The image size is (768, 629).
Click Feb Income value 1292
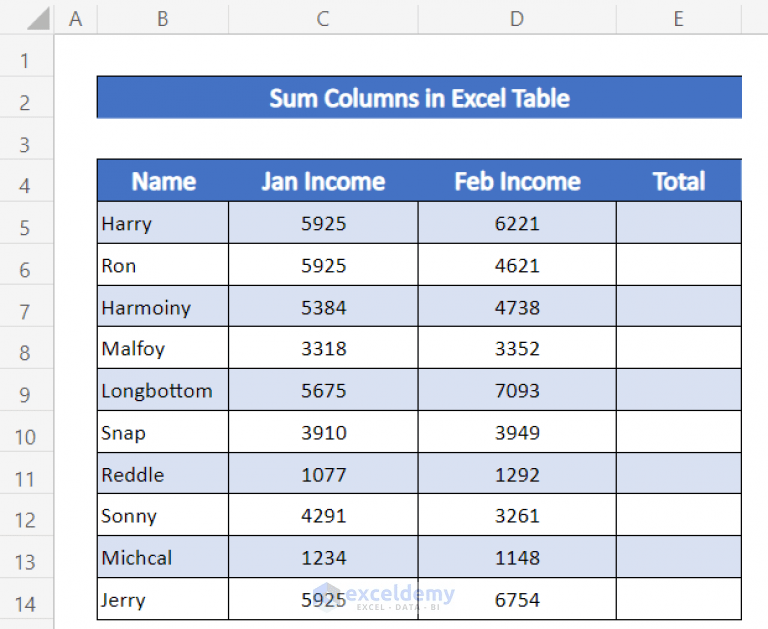pyautogui.click(x=517, y=474)
